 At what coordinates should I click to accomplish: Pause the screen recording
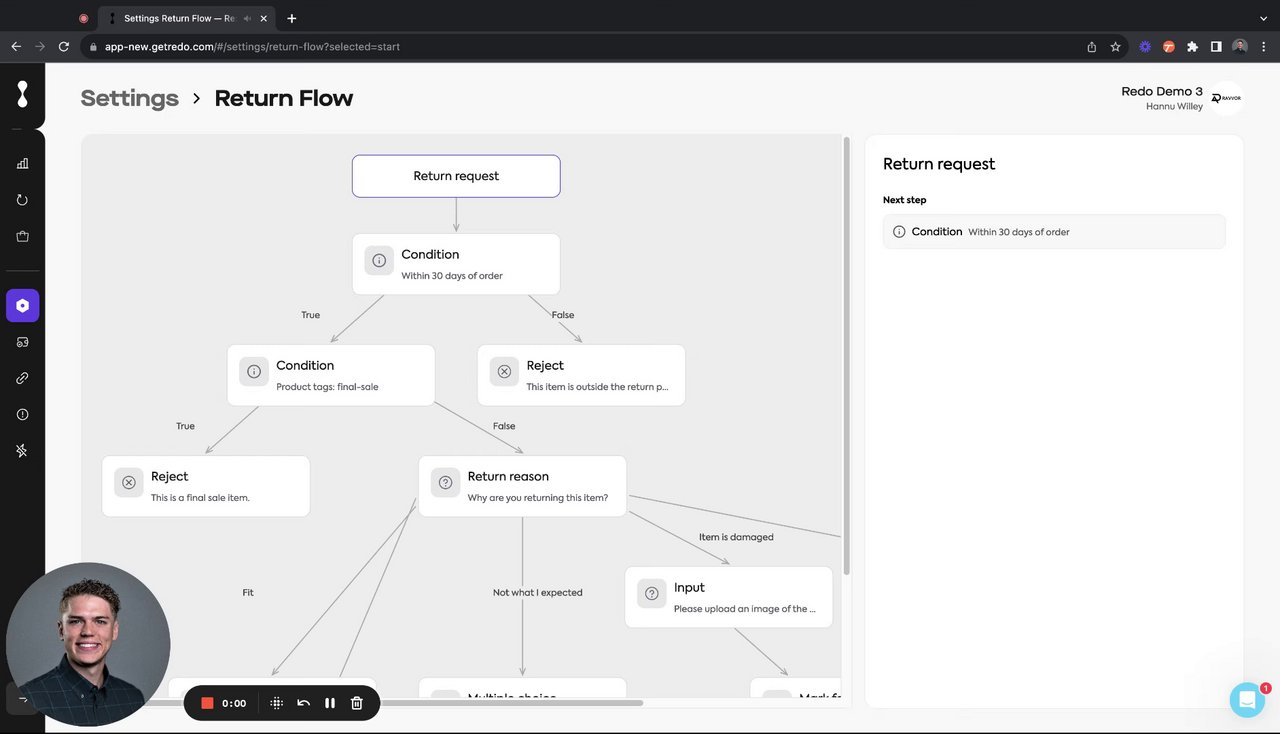330,703
